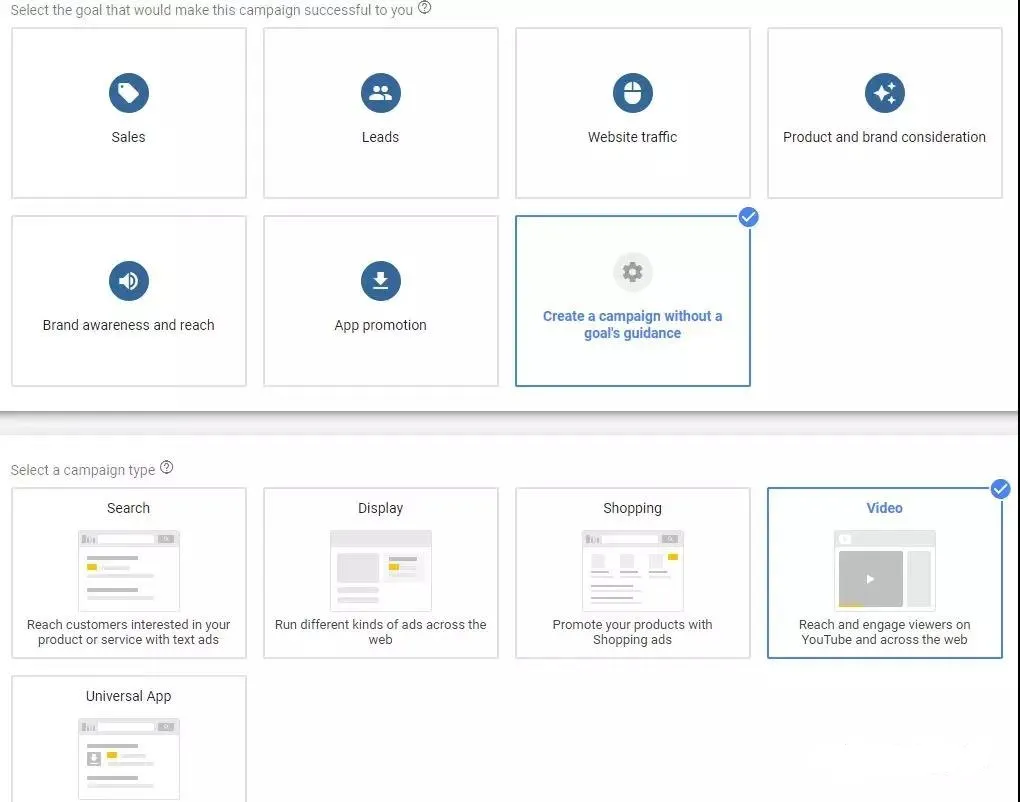
Task: Click 'Promote your products with Shopping ads' text
Action: 632,632
